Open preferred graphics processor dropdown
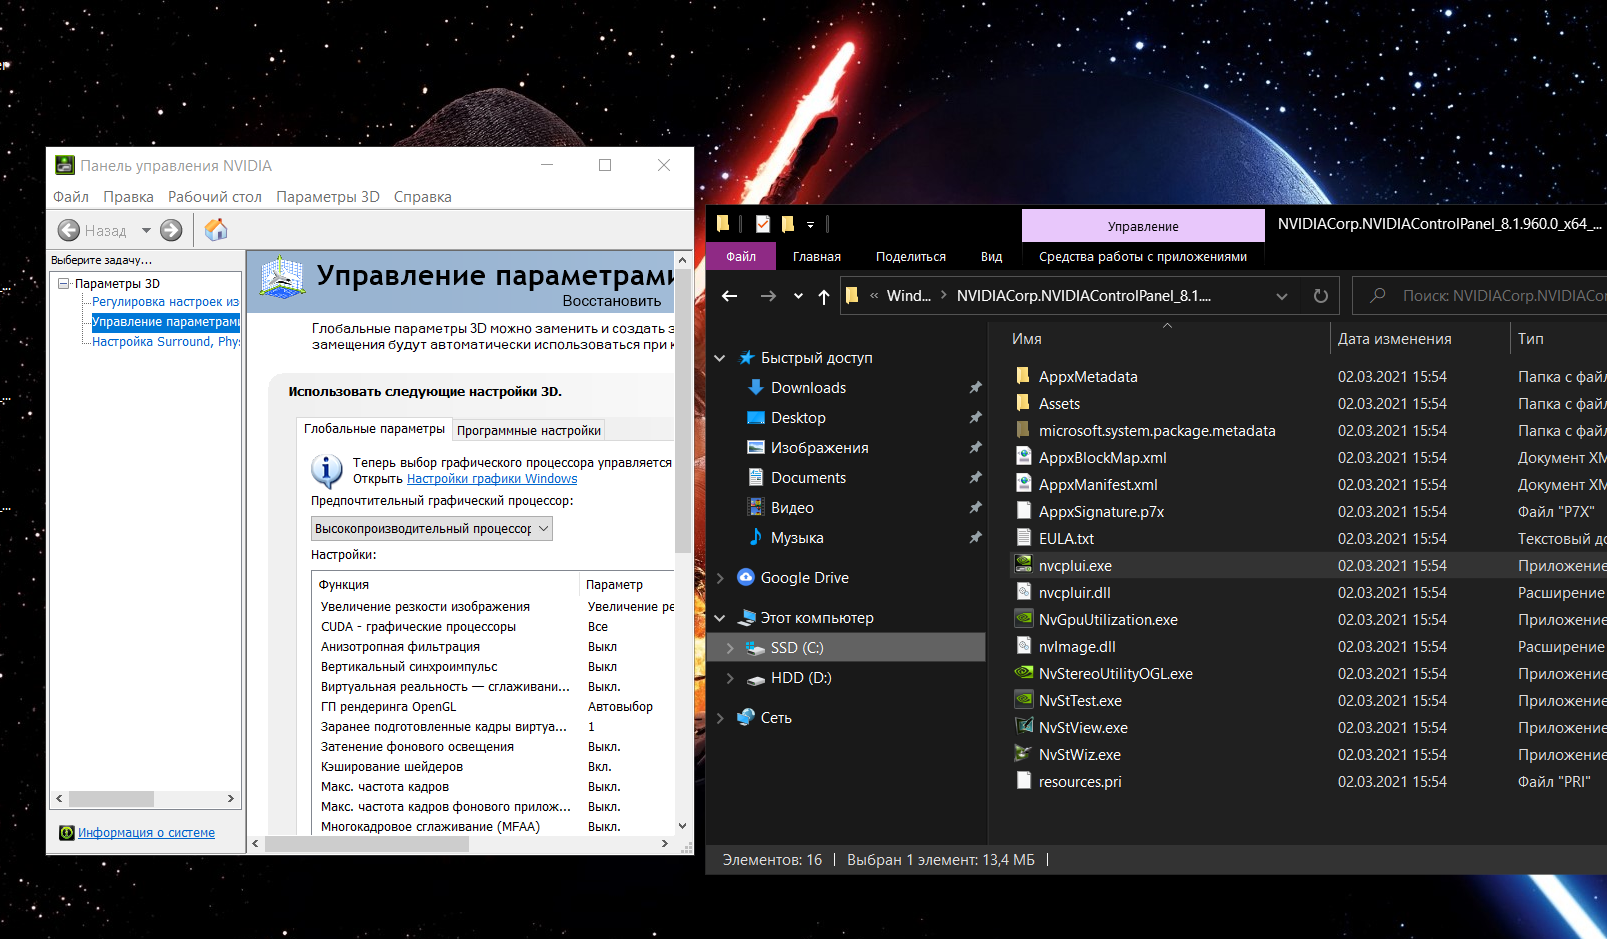Viewport: 1607px width, 939px height. pyautogui.click(x=432, y=528)
